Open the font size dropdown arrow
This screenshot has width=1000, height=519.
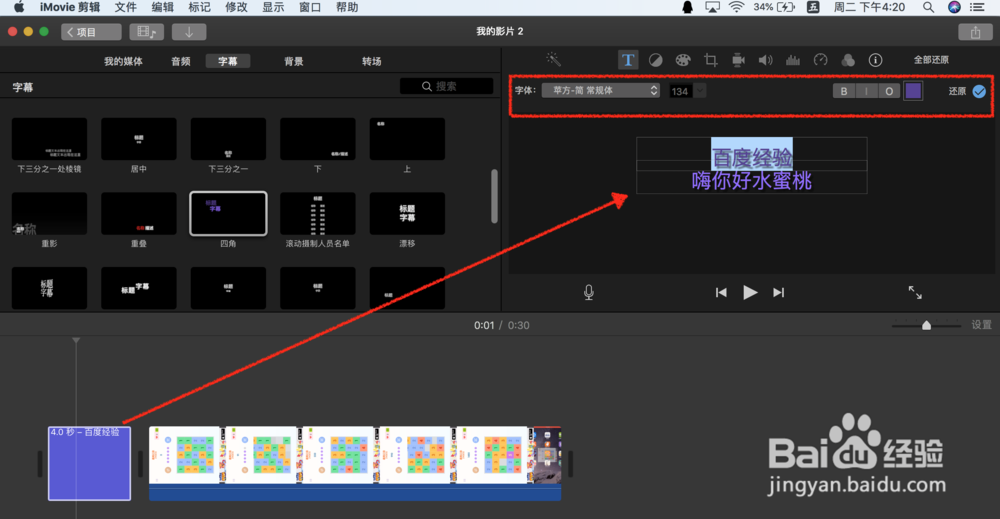click(x=700, y=91)
